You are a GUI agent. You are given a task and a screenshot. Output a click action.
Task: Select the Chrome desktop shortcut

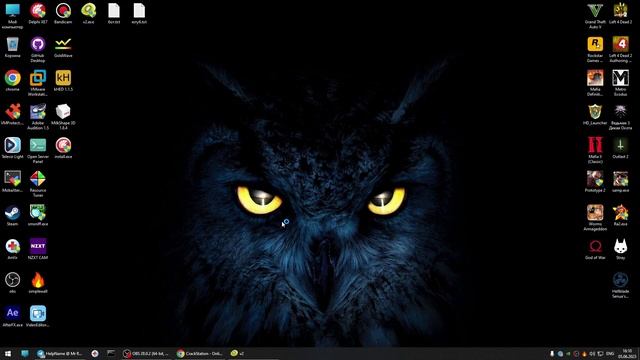[12, 80]
